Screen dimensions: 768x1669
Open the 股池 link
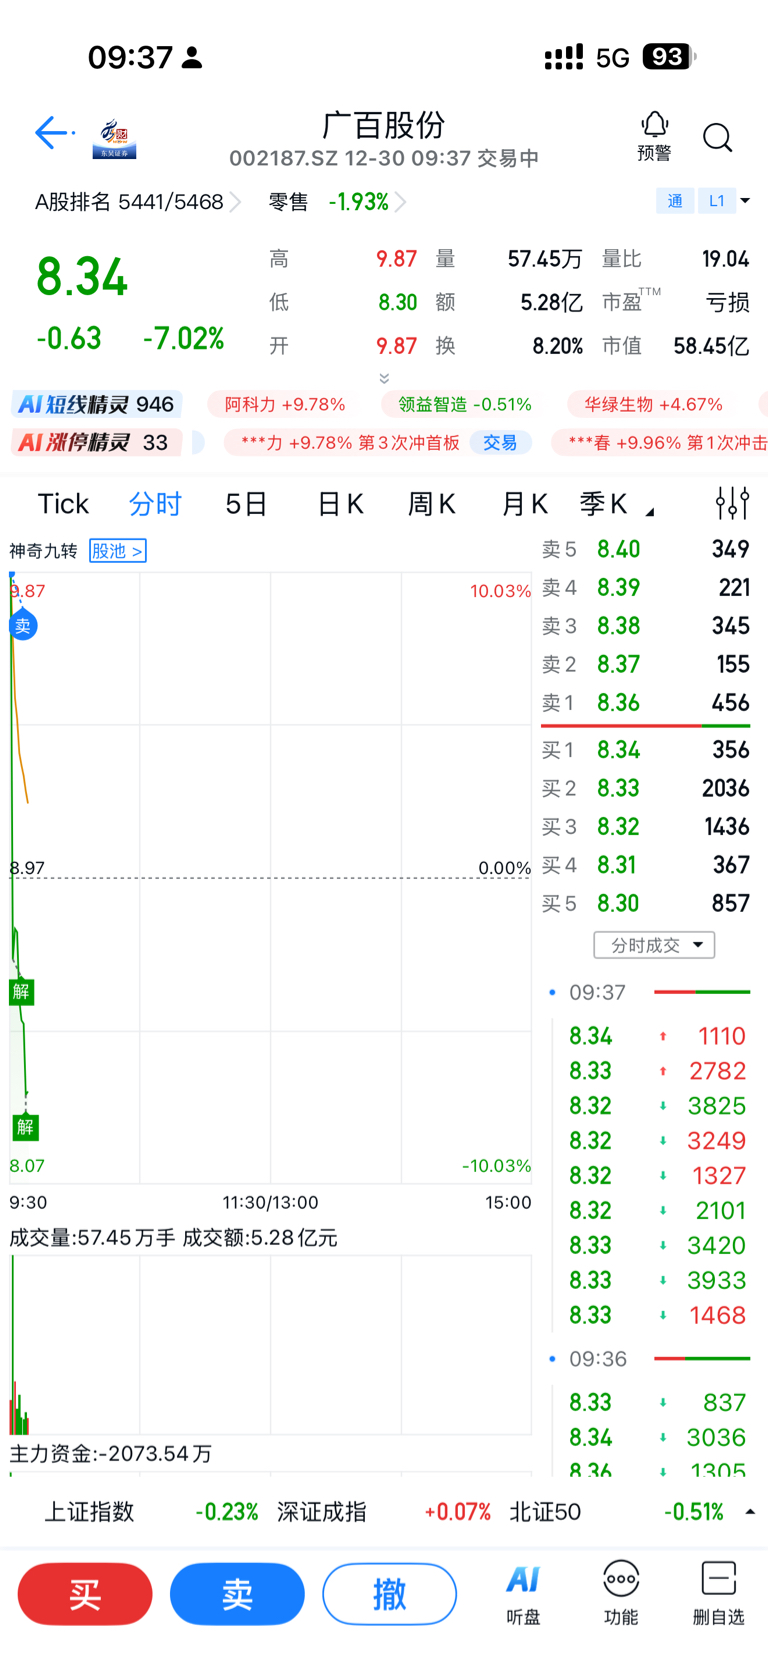point(118,551)
